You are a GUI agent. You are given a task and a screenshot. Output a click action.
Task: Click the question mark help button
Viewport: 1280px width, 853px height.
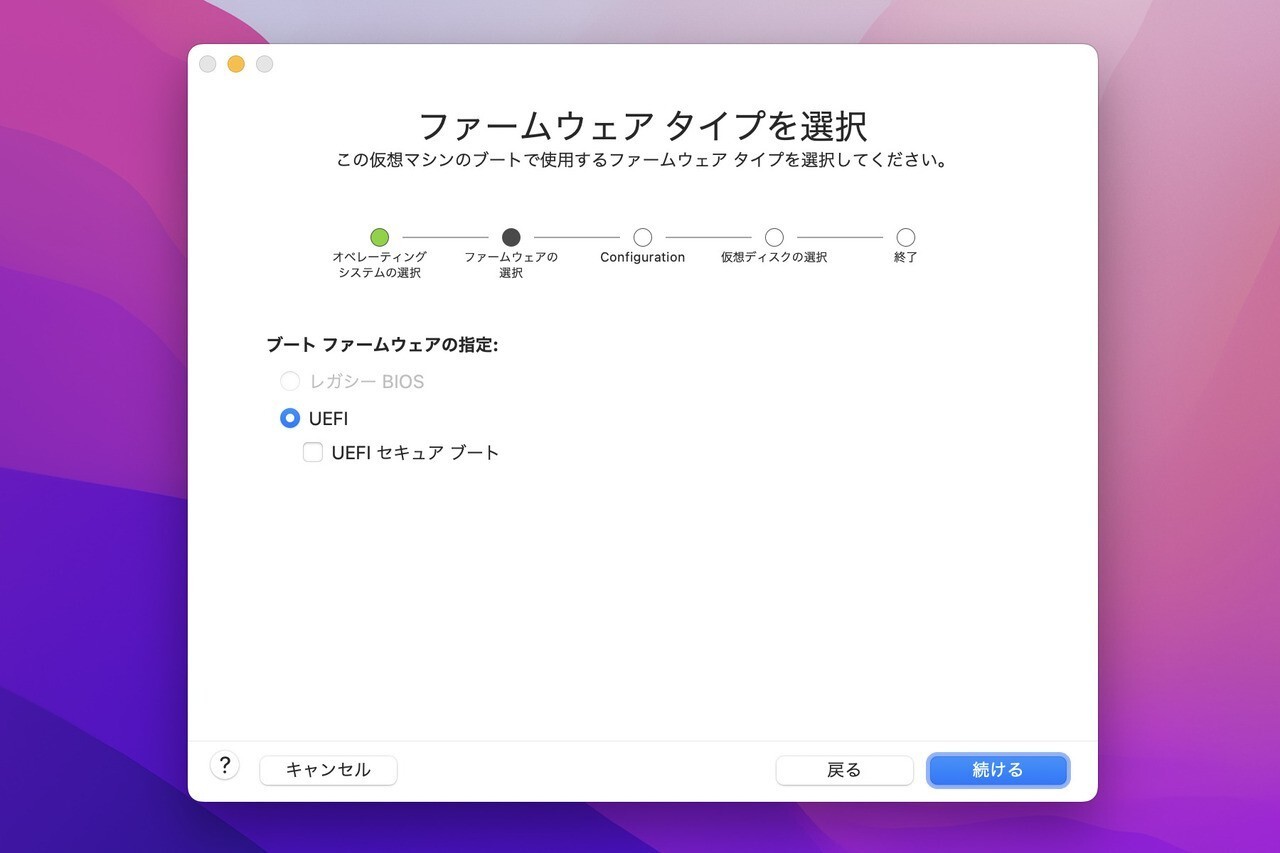tap(224, 766)
